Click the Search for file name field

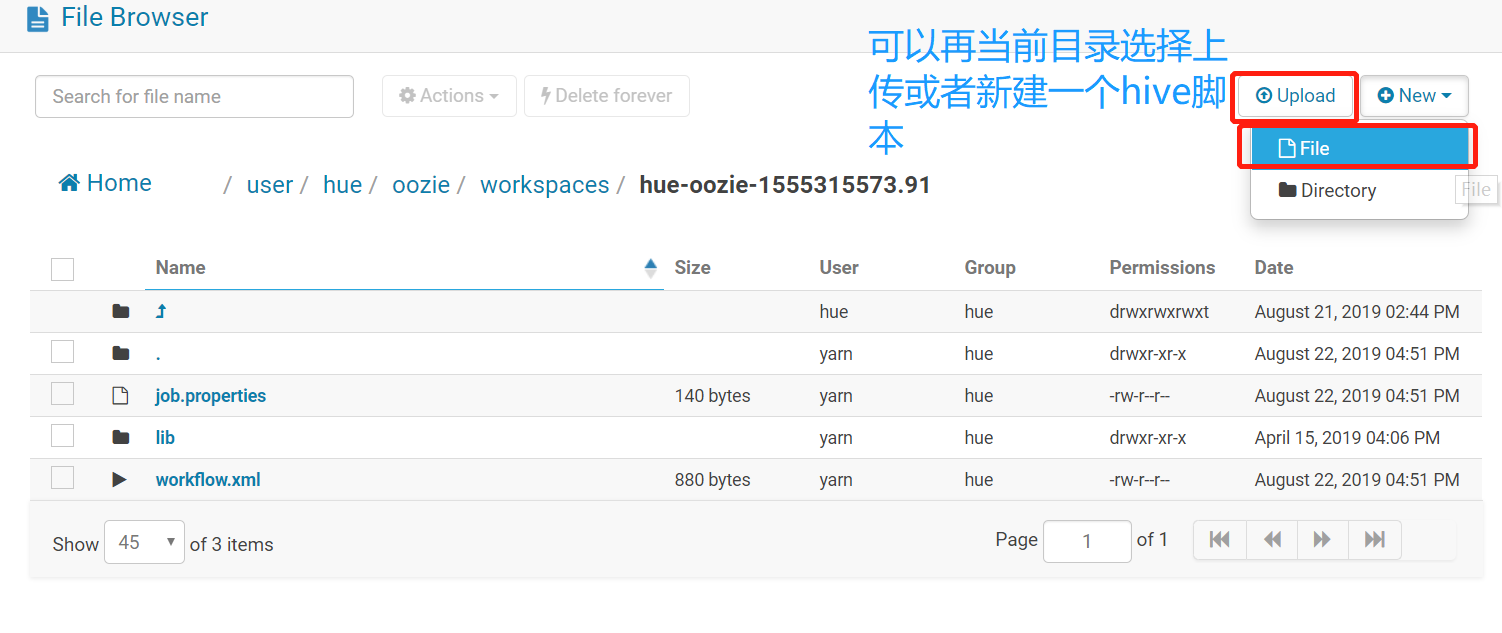[194, 96]
